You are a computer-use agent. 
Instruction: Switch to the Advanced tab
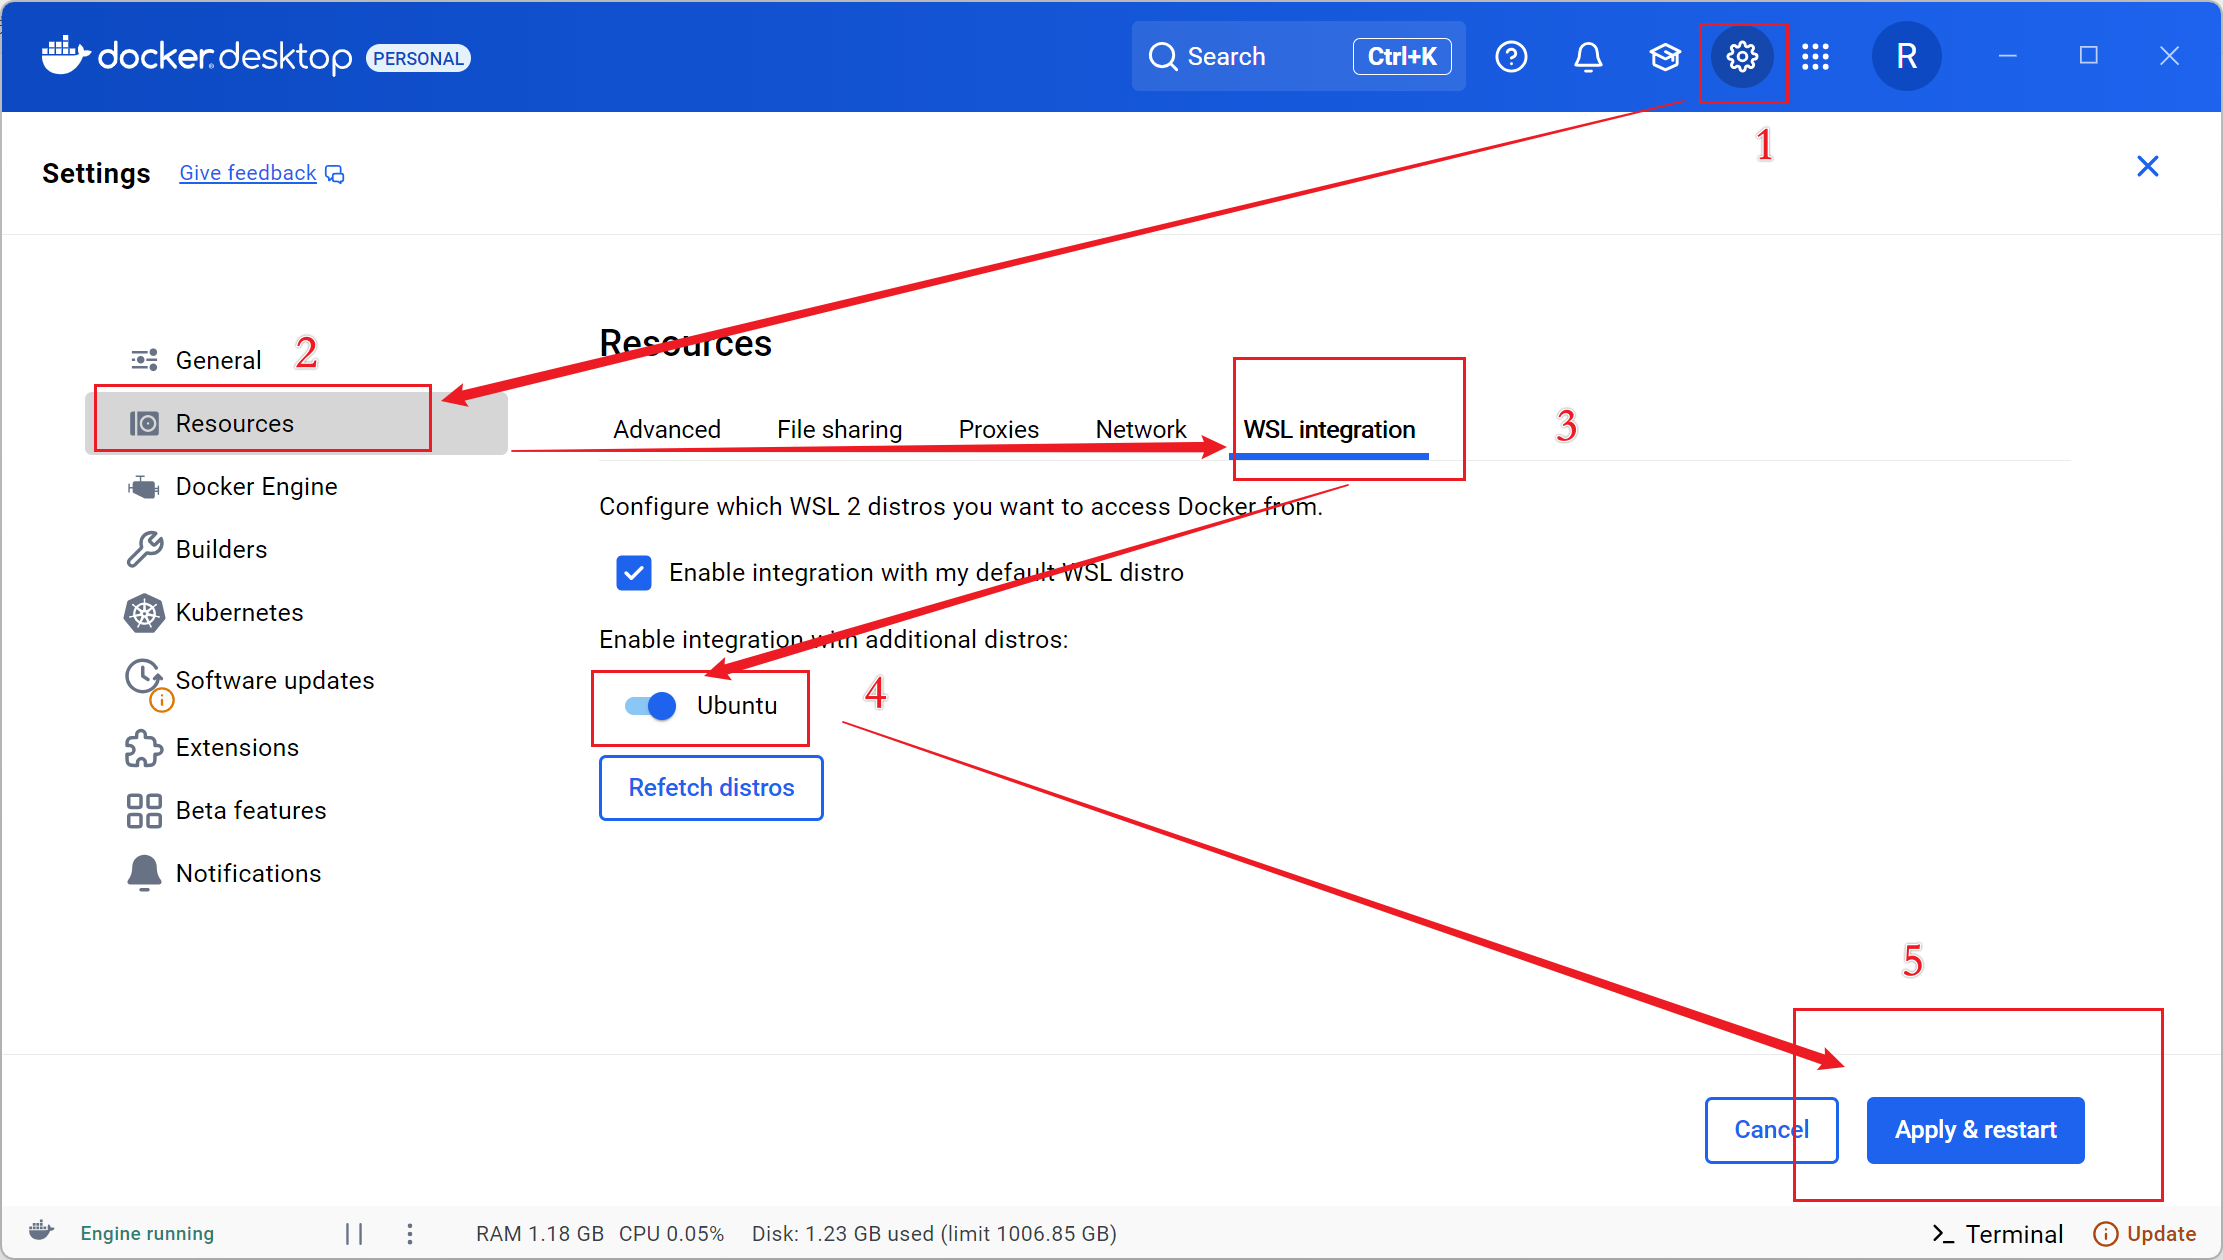667,429
